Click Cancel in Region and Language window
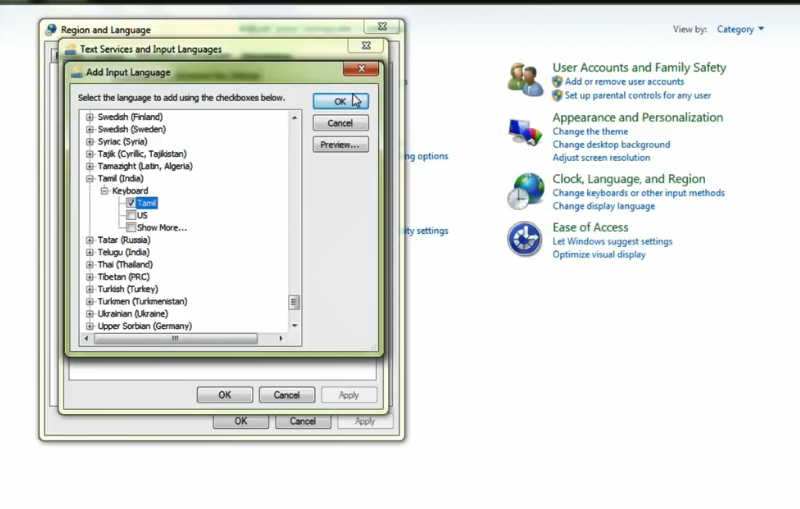 [x=303, y=421]
